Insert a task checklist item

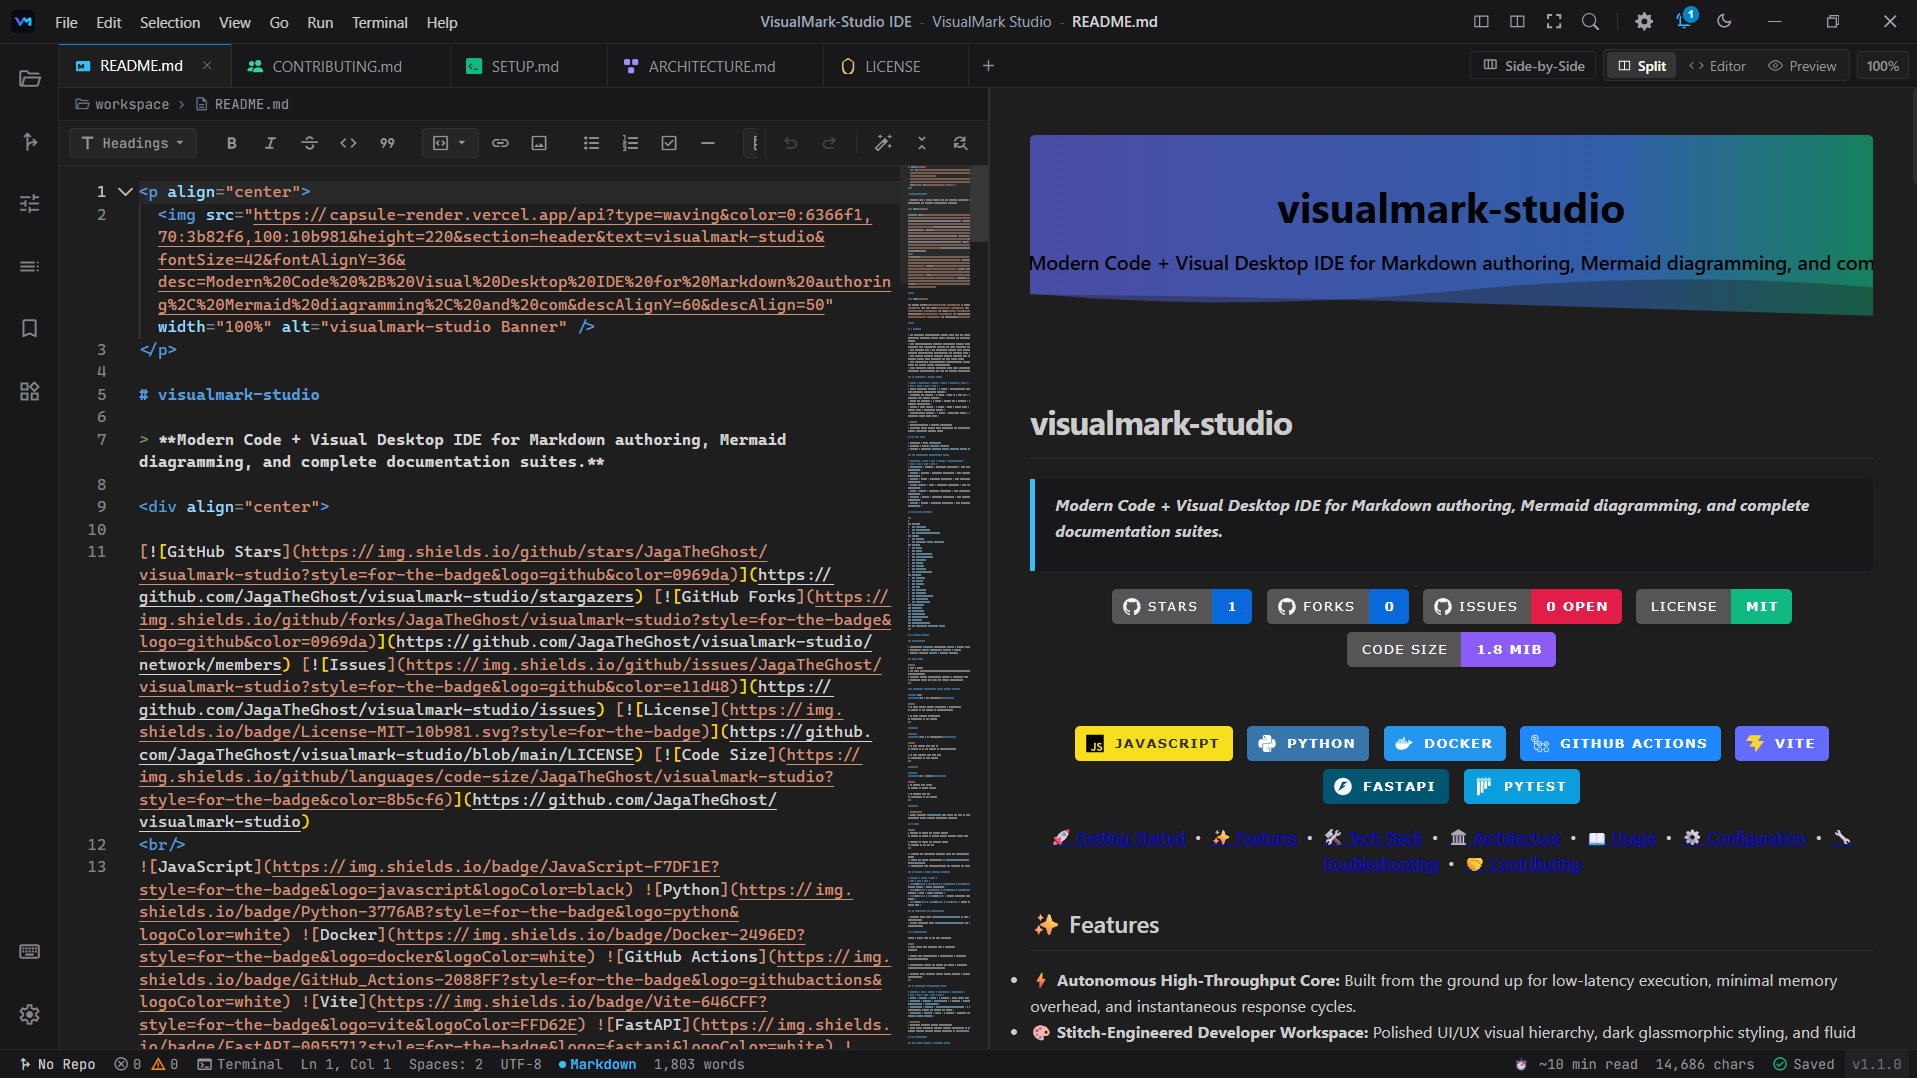(x=669, y=143)
